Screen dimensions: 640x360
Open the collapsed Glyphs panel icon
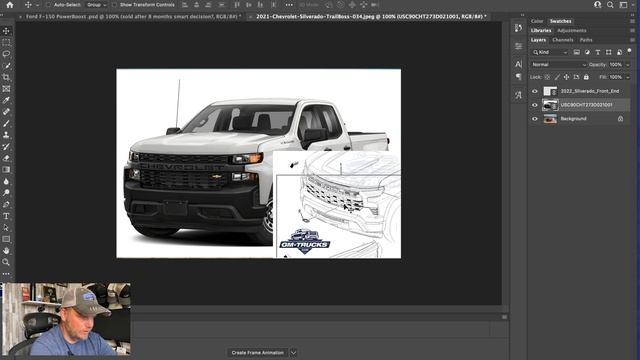coord(518,95)
